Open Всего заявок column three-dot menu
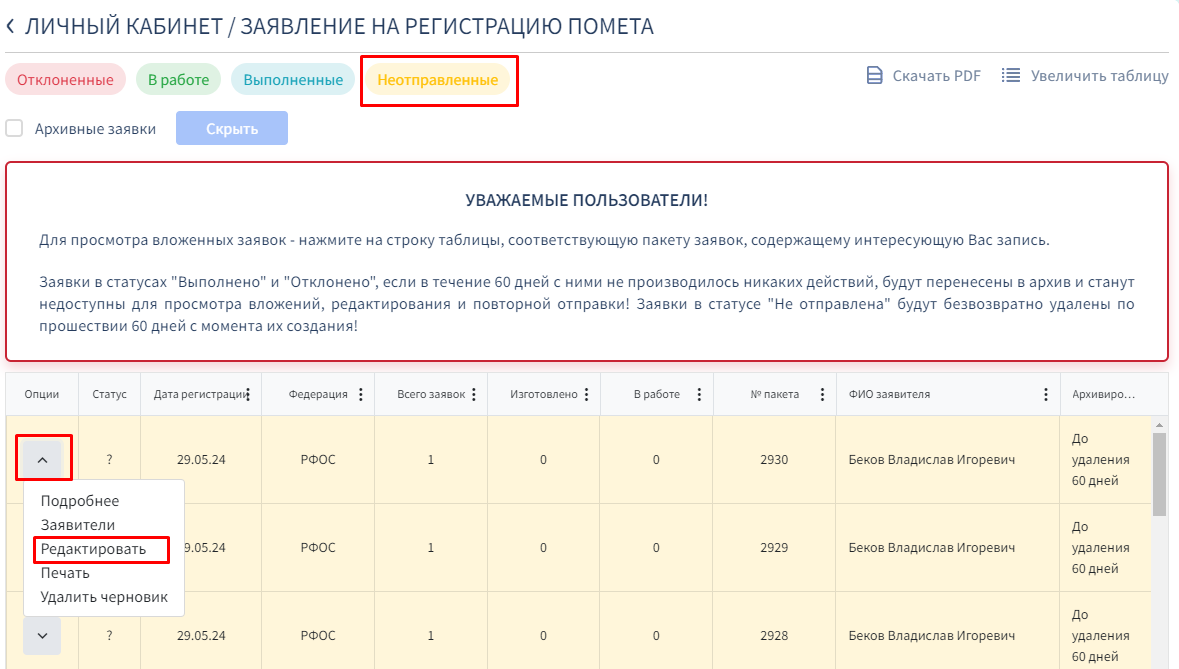1179x669 pixels. (x=474, y=395)
